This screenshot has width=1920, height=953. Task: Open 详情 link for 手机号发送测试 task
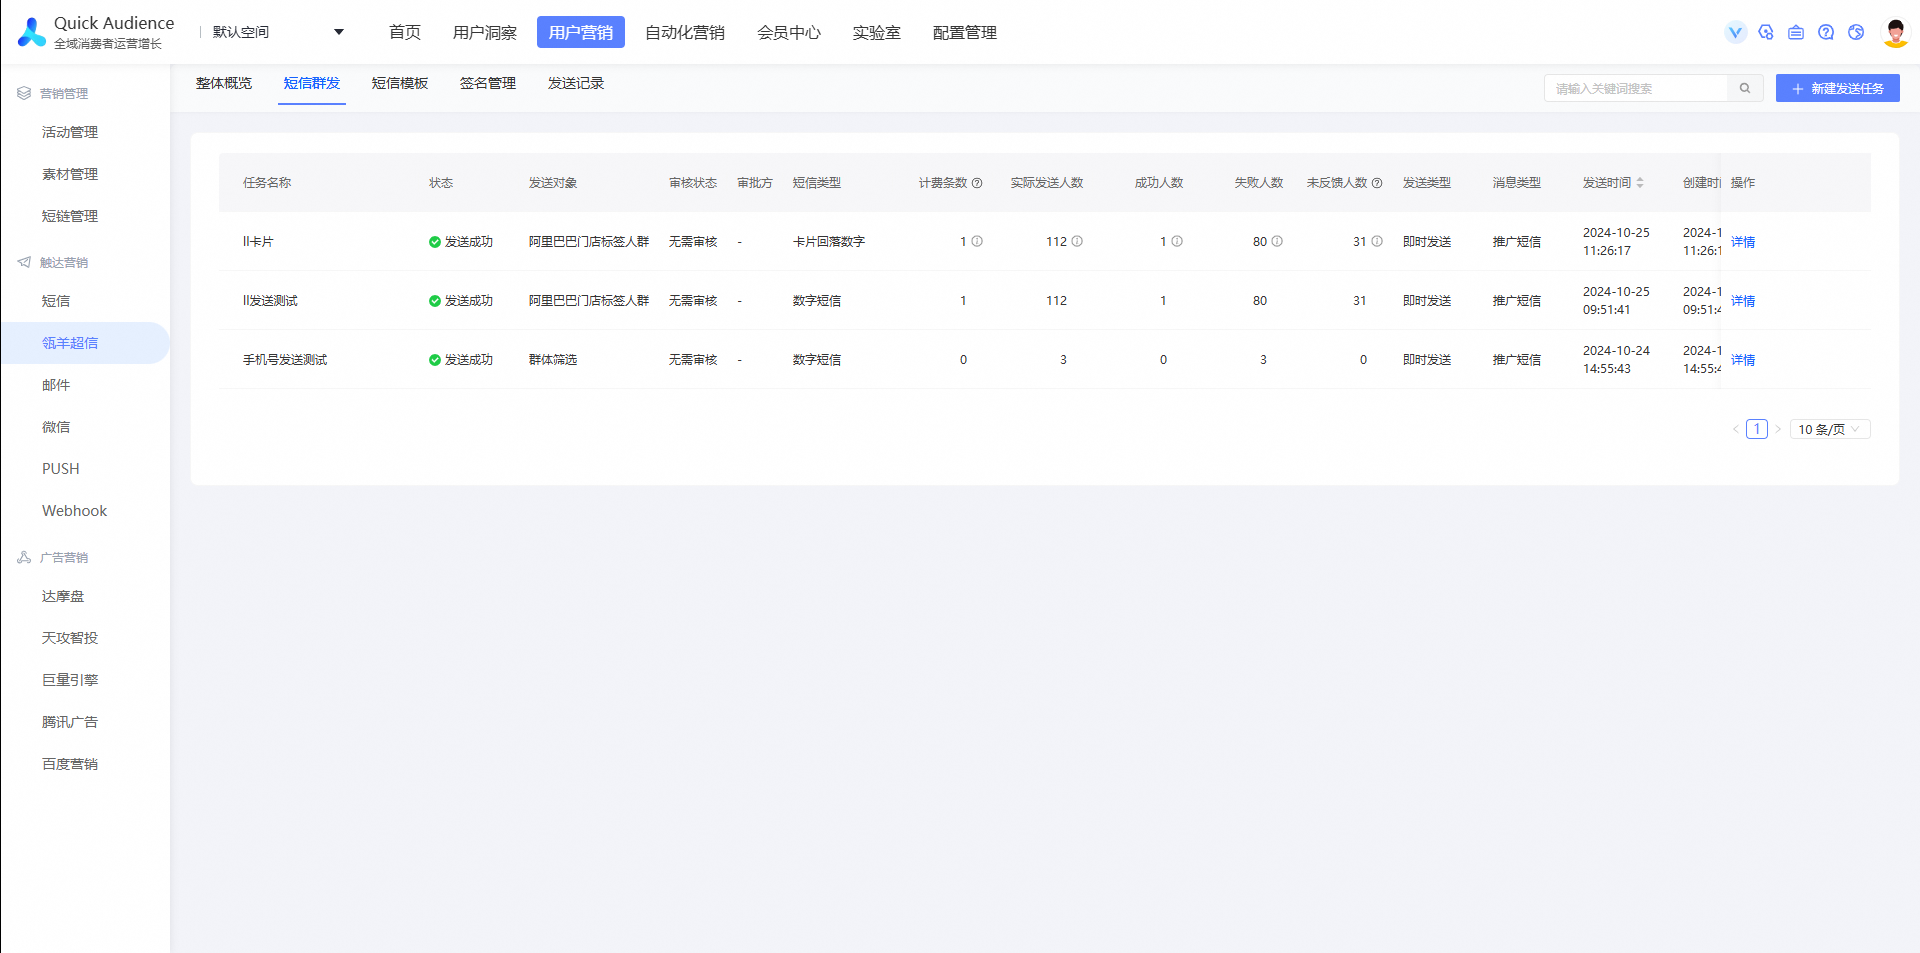tap(1743, 360)
